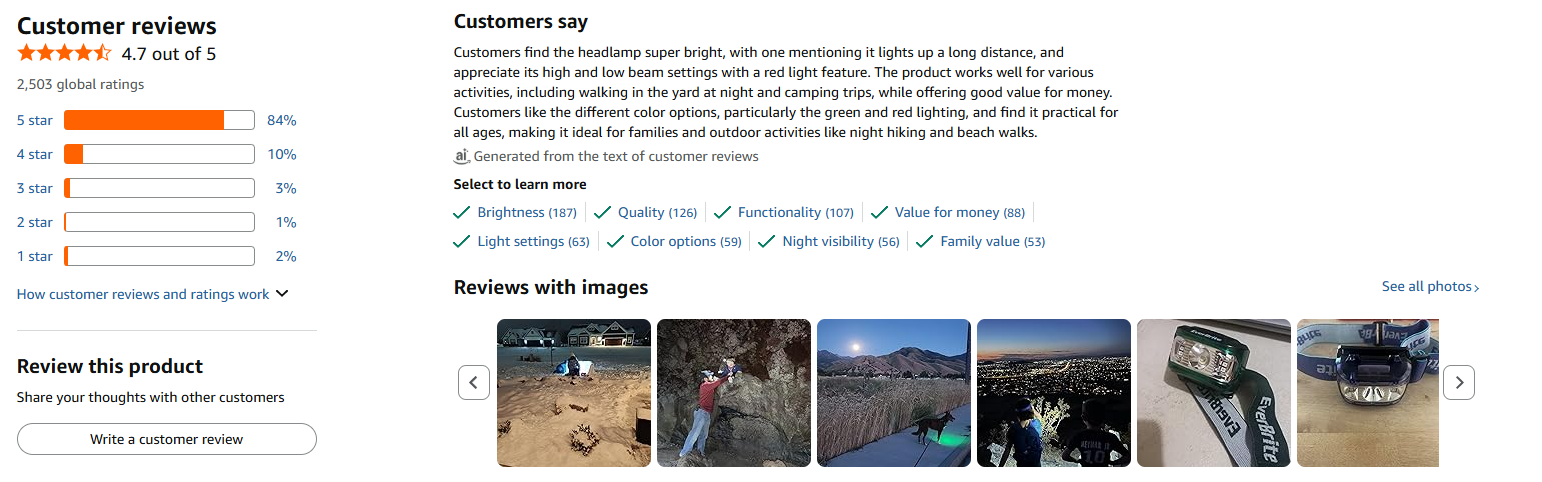Expand How customer reviews and ratings work

[153, 294]
